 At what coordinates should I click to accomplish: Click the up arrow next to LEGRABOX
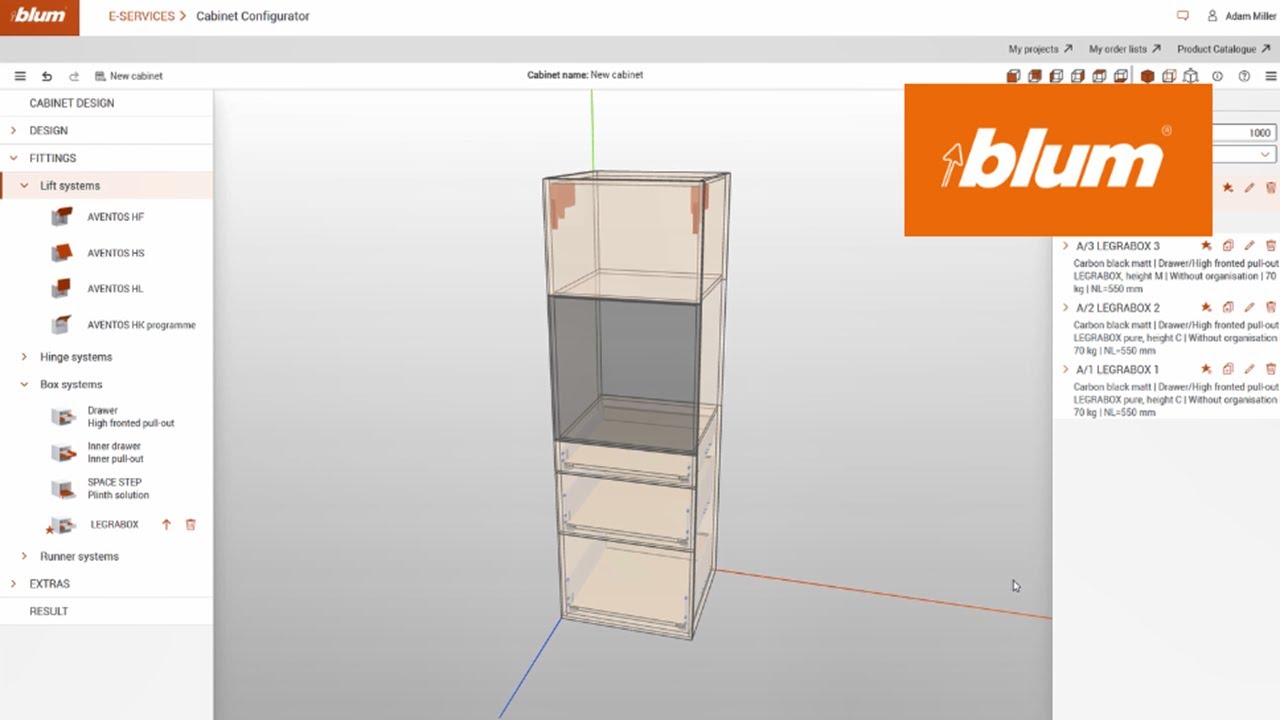pyautogui.click(x=167, y=525)
